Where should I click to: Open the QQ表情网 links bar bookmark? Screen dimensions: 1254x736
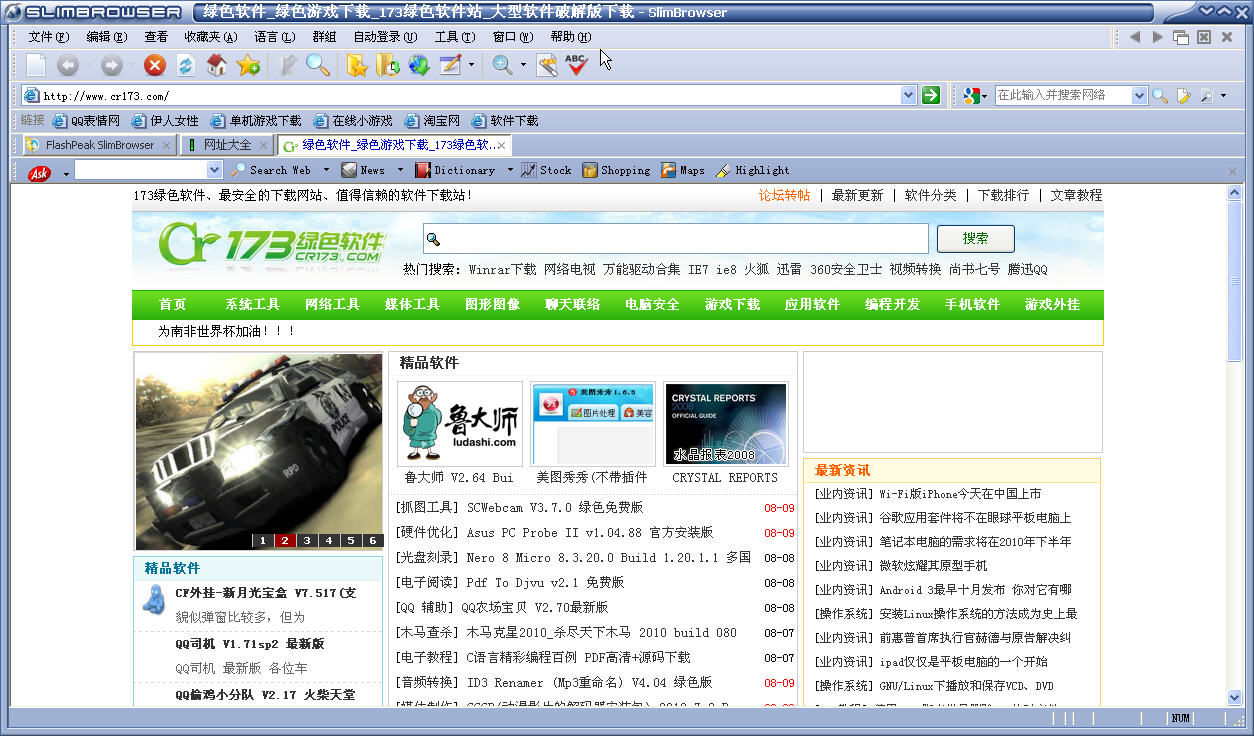click(x=86, y=121)
